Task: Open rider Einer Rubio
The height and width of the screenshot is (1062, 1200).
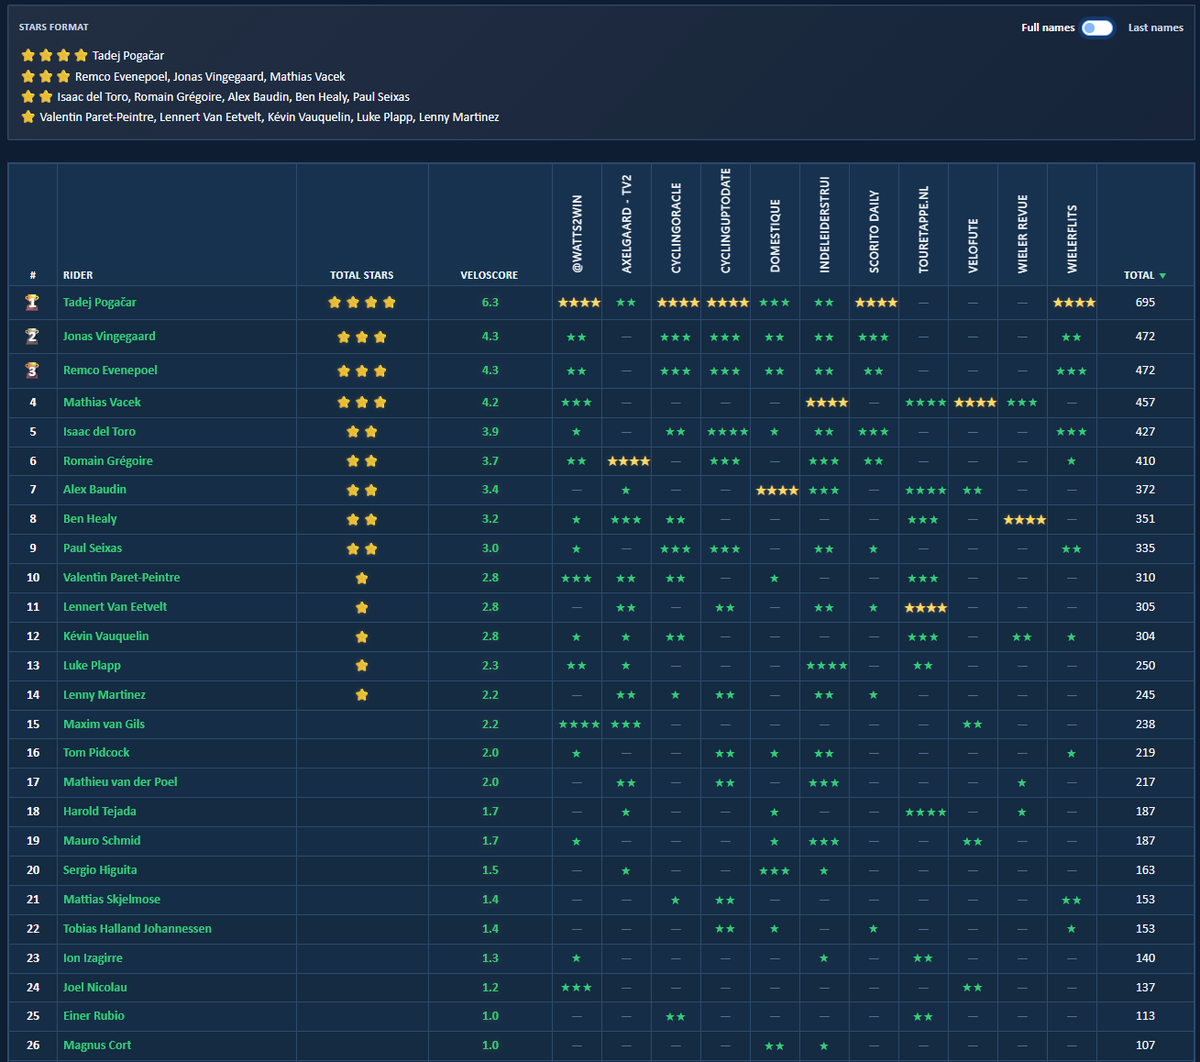Action: point(94,1016)
